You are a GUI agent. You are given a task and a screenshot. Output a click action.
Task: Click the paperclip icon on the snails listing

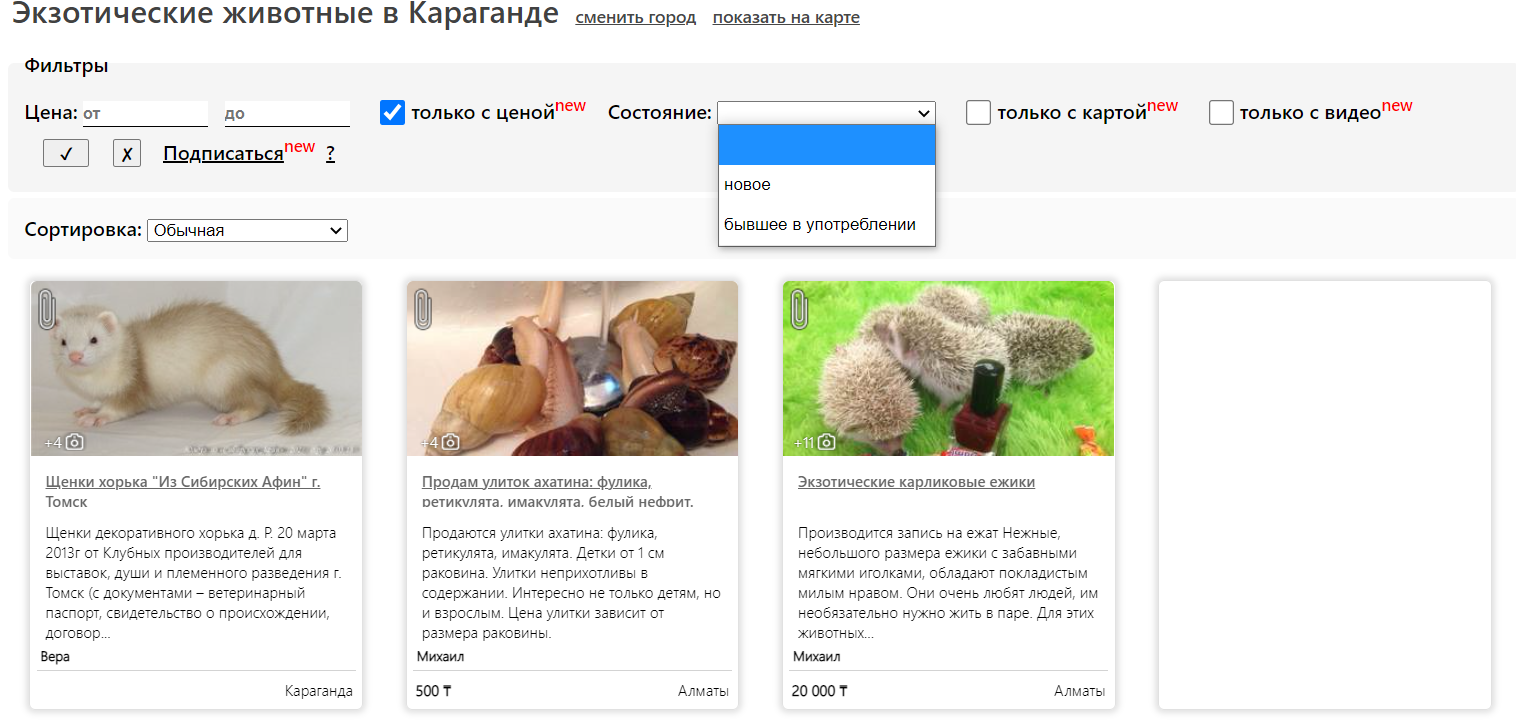tap(423, 309)
